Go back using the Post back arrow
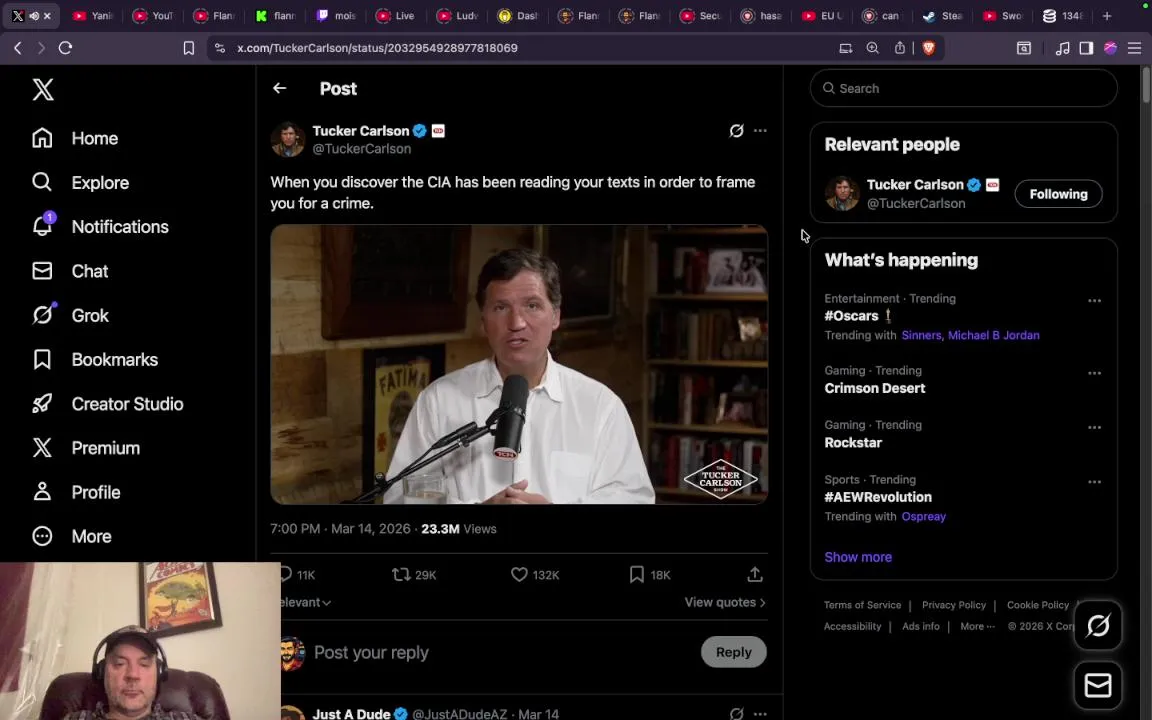Image resolution: width=1152 pixels, height=720 pixels. (279, 88)
